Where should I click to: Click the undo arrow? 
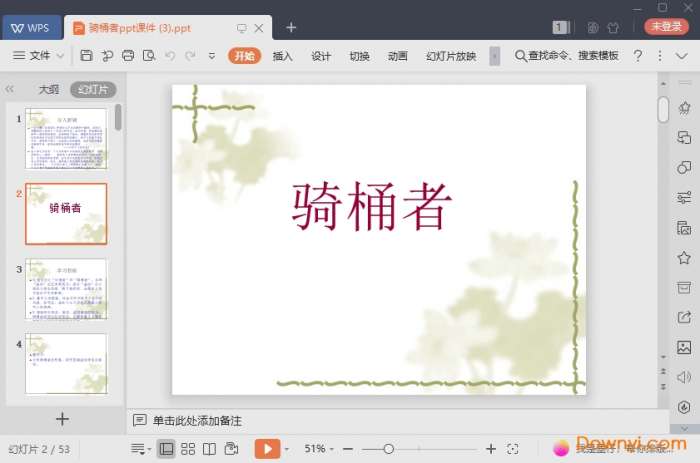tap(170, 56)
